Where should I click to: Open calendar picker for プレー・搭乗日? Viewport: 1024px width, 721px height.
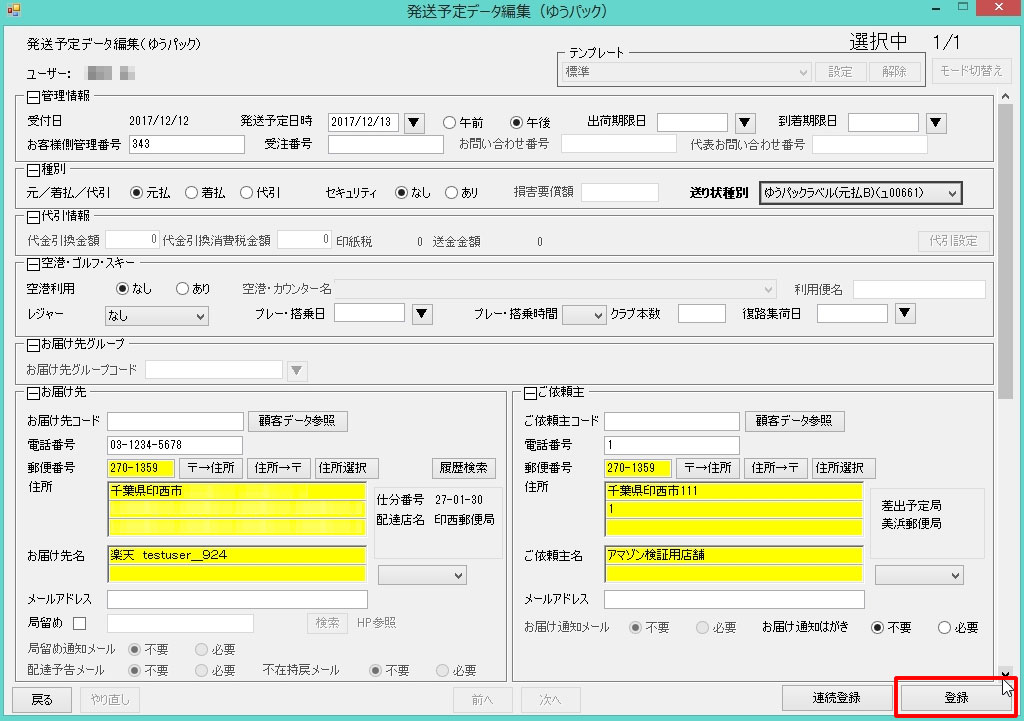pyautogui.click(x=422, y=314)
